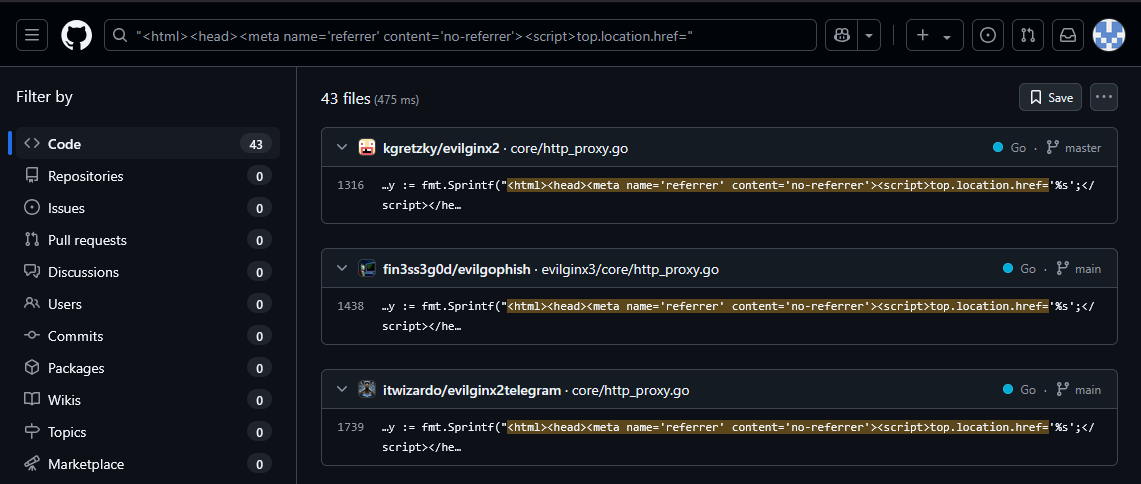Filter by Repositories

pyautogui.click(x=148, y=176)
